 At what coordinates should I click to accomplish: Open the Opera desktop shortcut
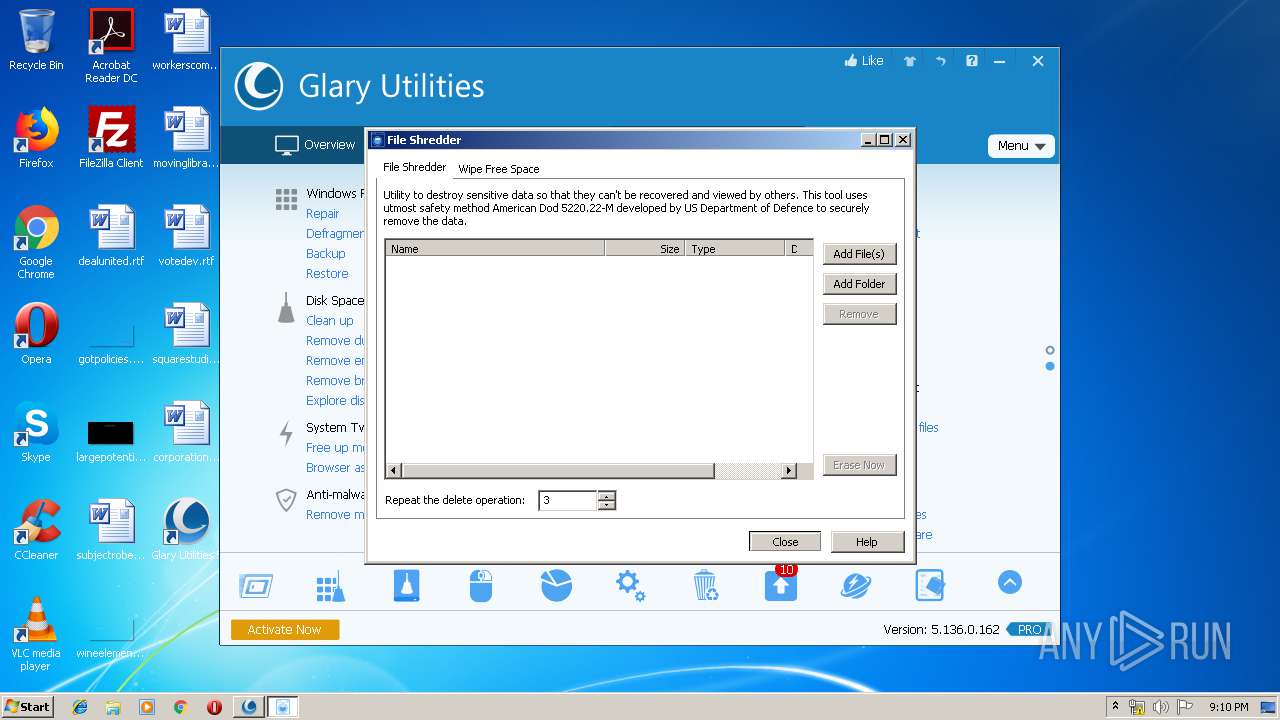36,334
